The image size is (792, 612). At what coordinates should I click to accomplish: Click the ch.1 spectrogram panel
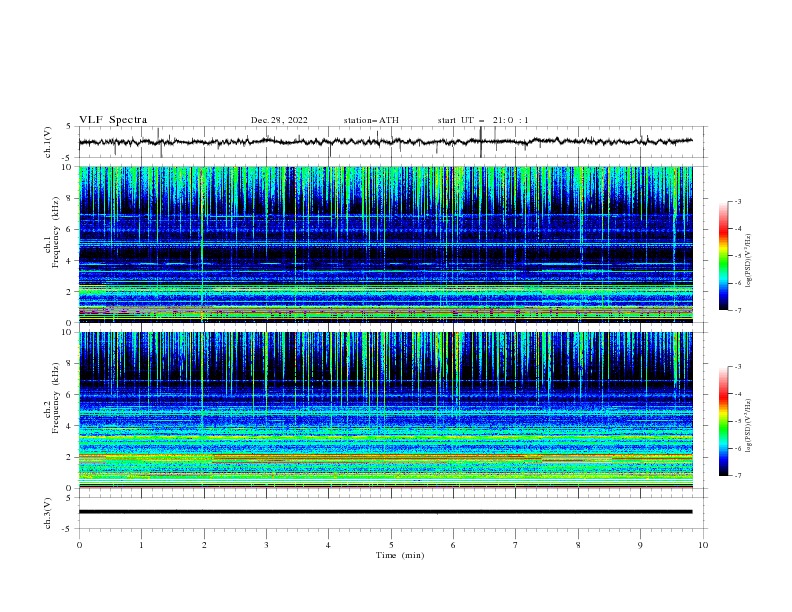click(385, 244)
